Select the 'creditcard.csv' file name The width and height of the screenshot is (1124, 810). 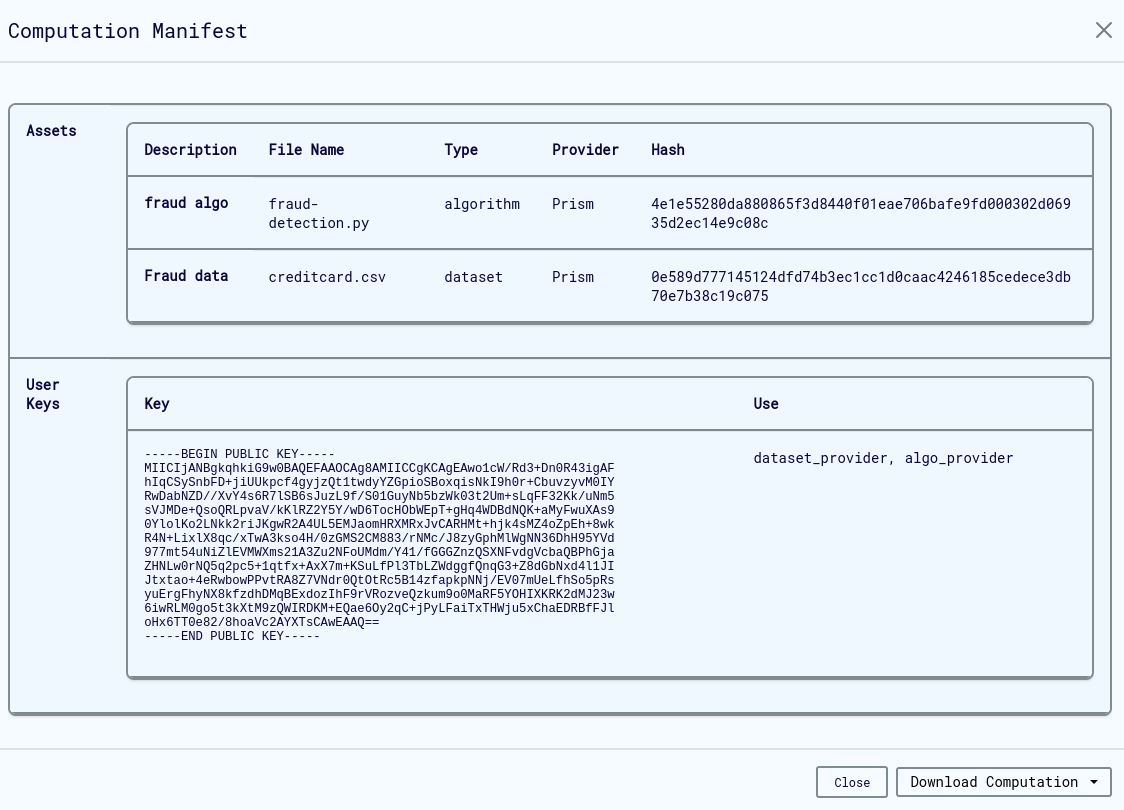pyautogui.click(x=327, y=277)
